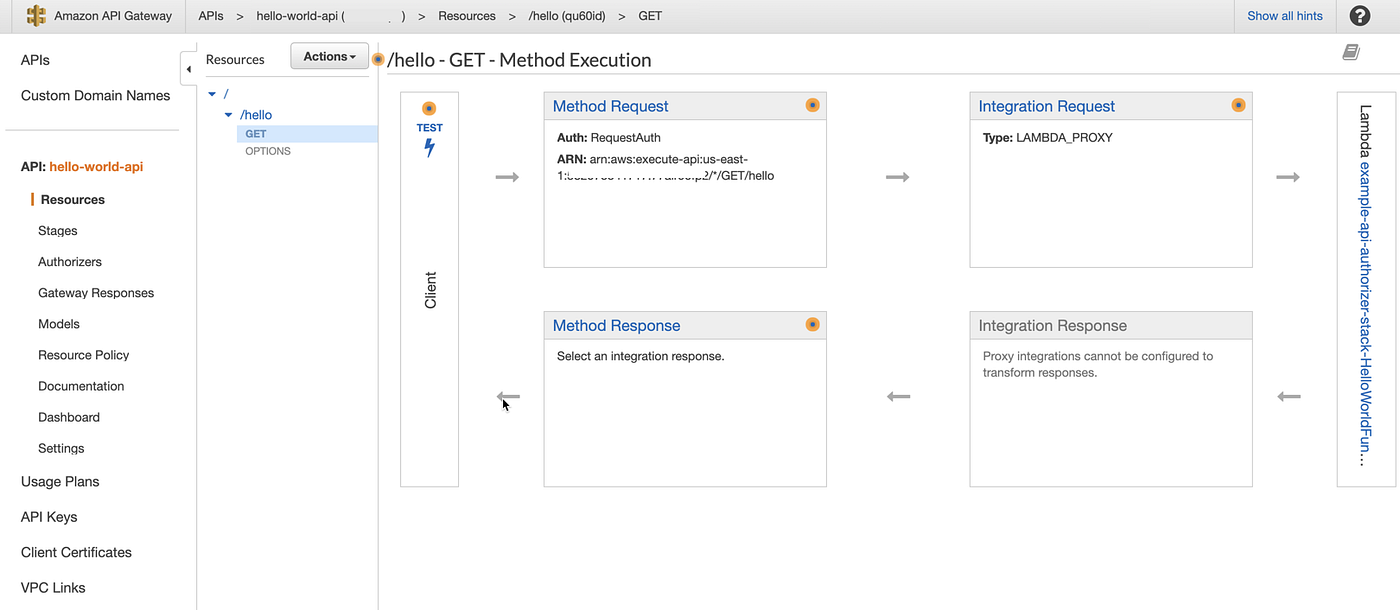Select the OPTIONS method under /hello

(x=267, y=150)
